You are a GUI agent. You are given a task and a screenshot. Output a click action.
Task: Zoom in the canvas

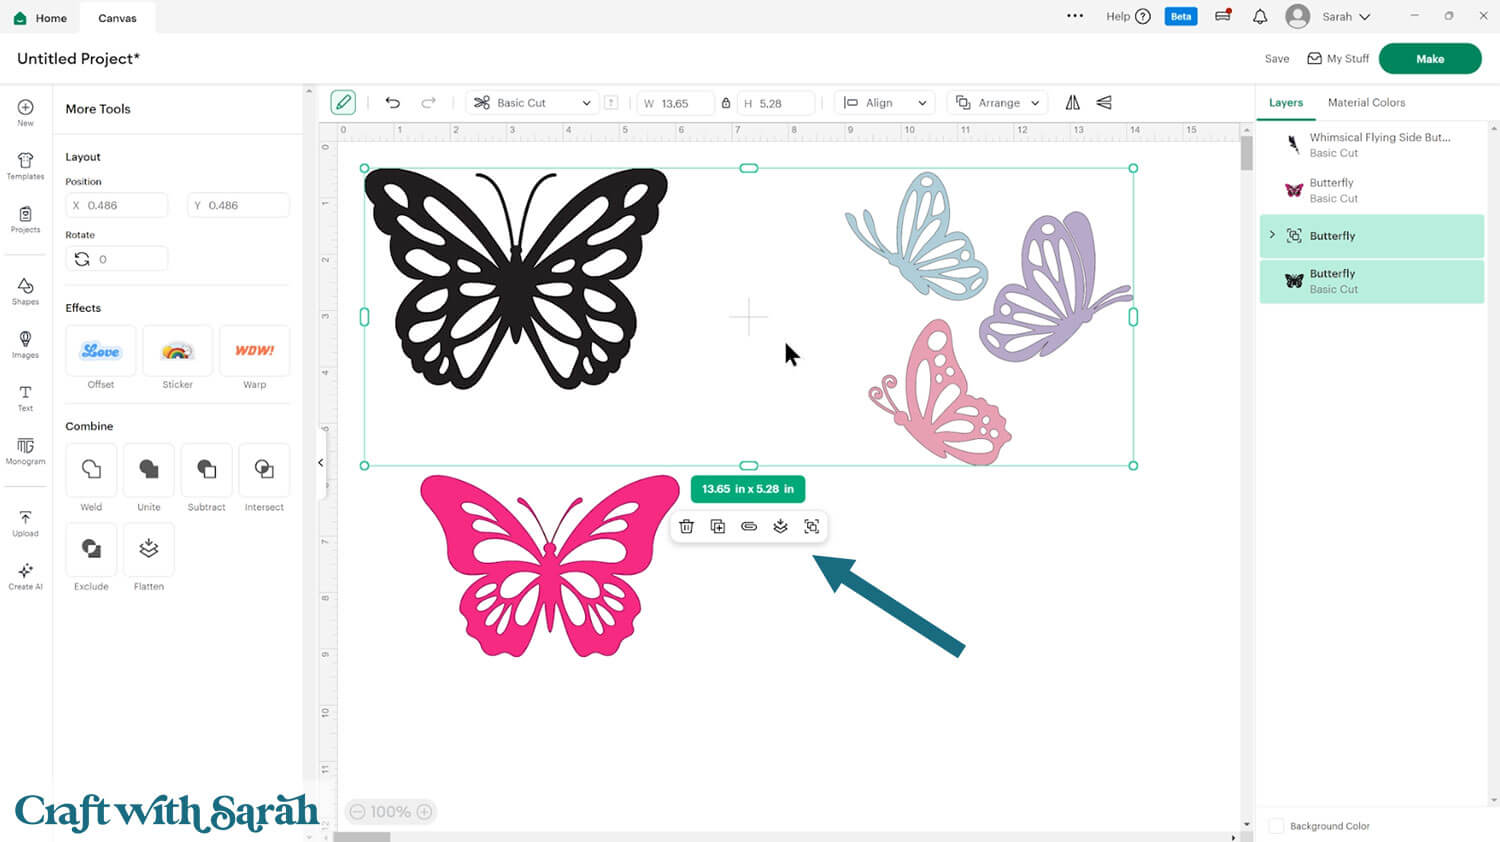[425, 812]
